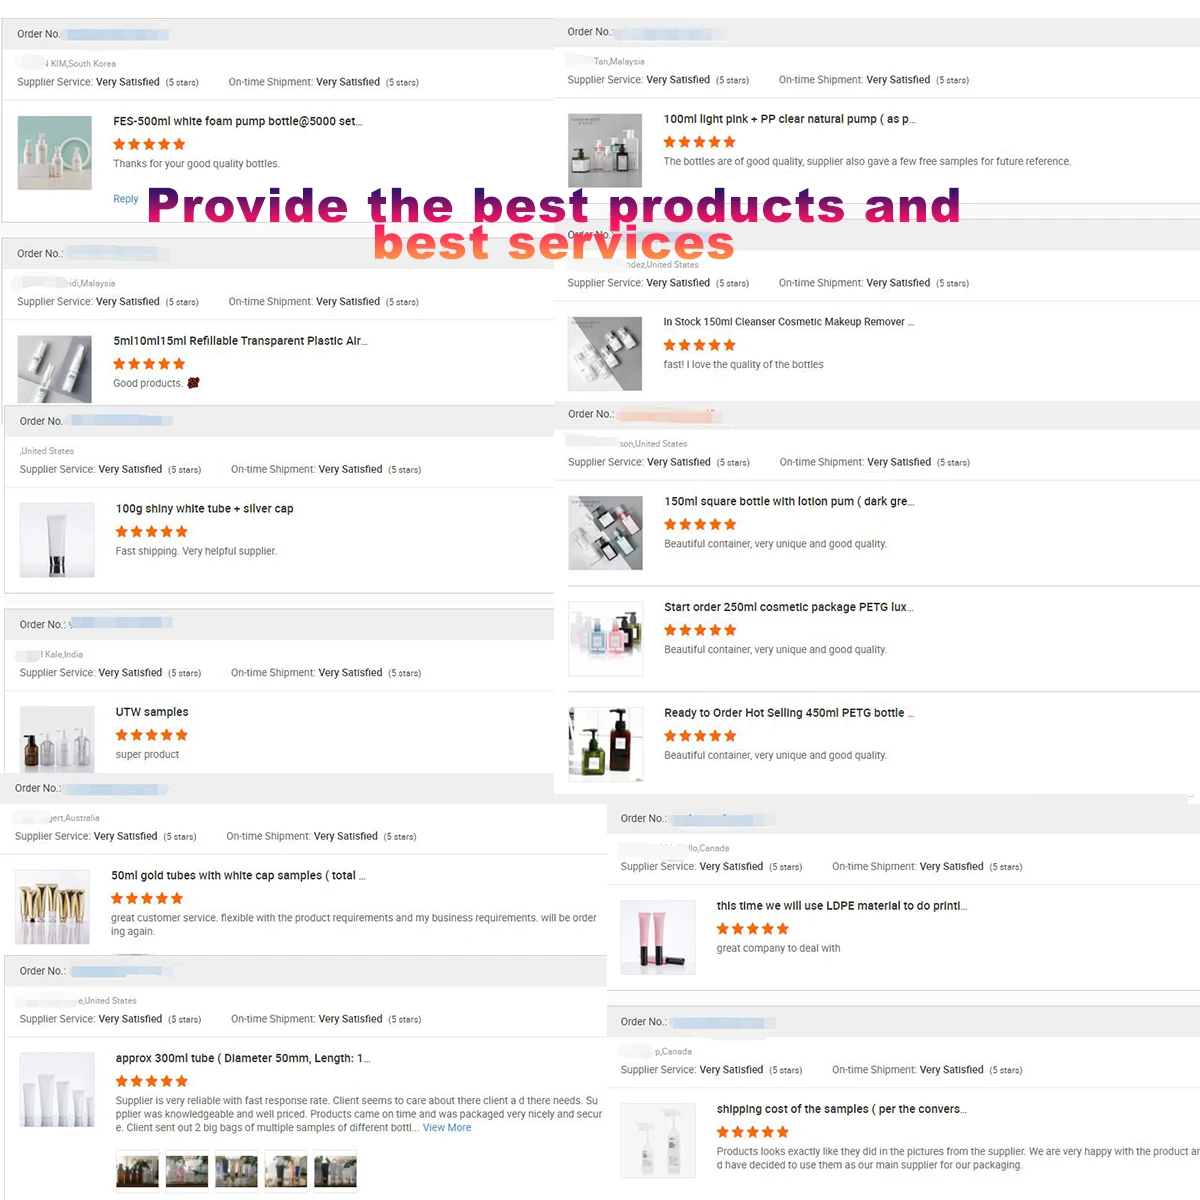Open the spray bottle thumbnail for shipping cost review

[x=658, y=1141]
